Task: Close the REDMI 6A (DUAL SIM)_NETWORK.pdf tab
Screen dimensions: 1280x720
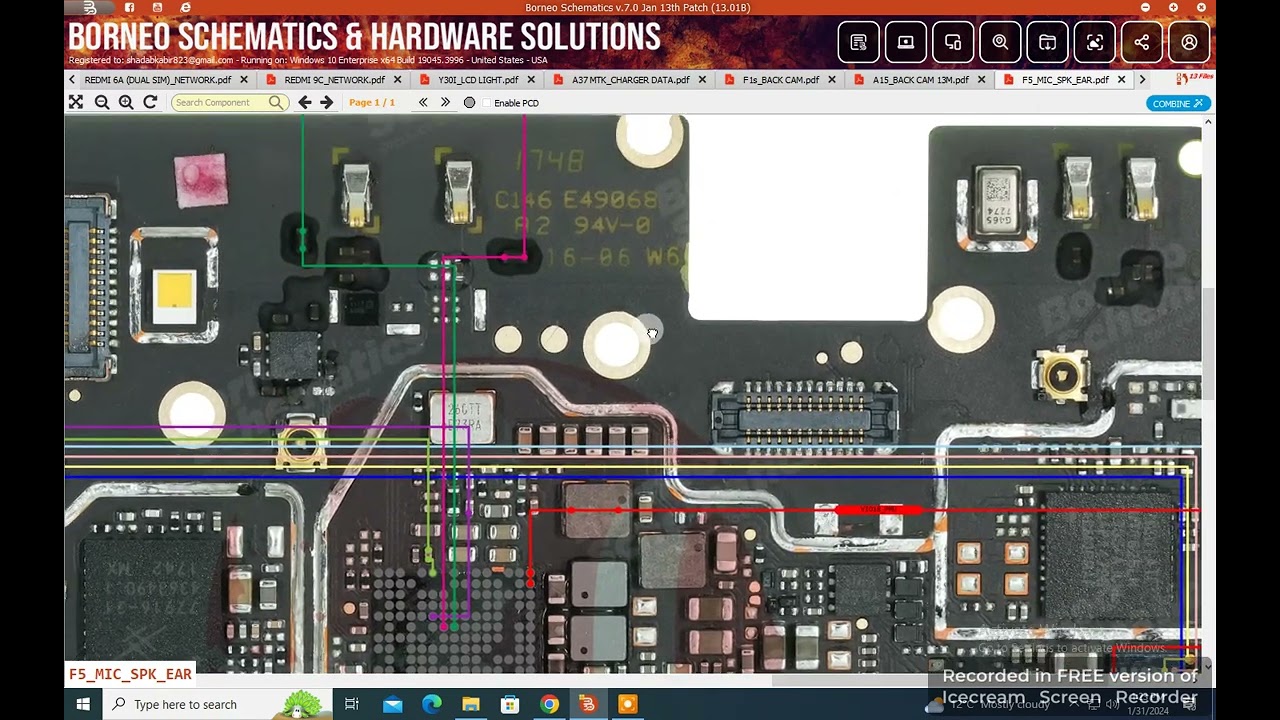Action: point(244,79)
